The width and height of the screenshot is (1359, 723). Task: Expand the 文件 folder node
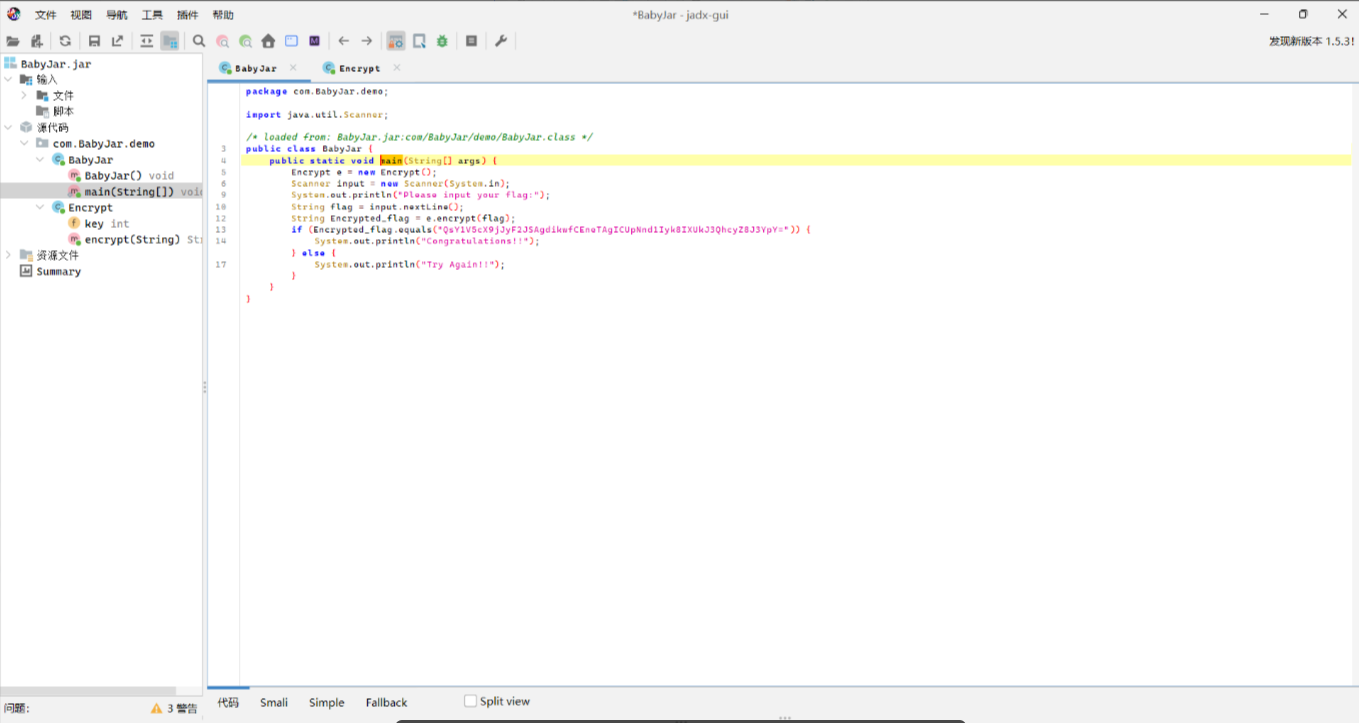pos(25,95)
